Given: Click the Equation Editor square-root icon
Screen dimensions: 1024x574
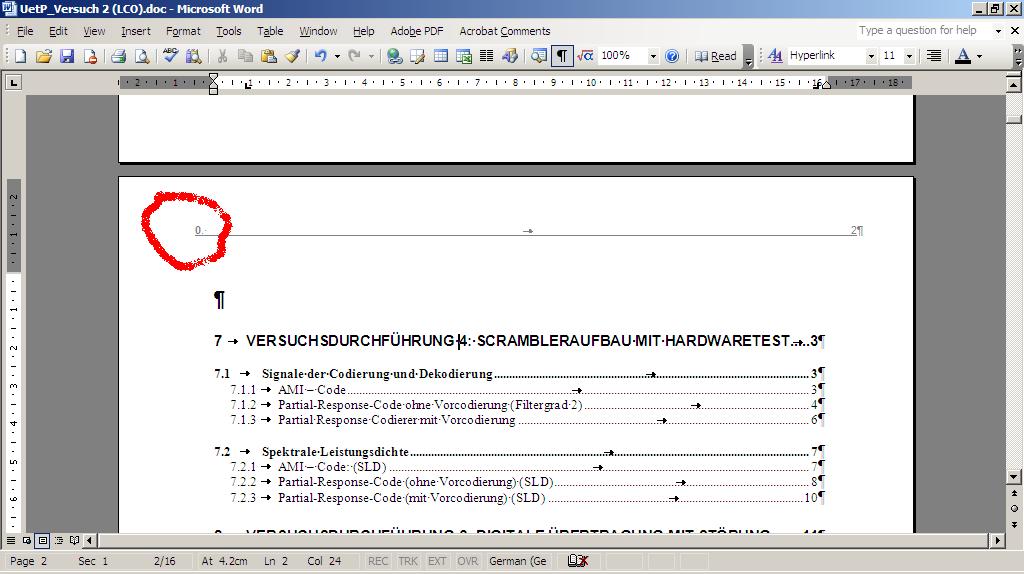Looking at the screenshot, I should click(x=585, y=56).
